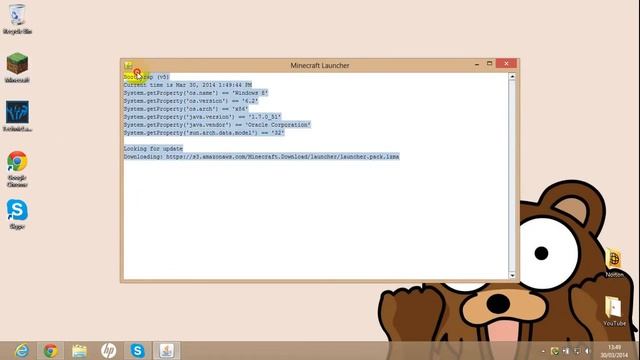
Task: Open the Recycle Bin desktop icon
Action: pos(17,19)
